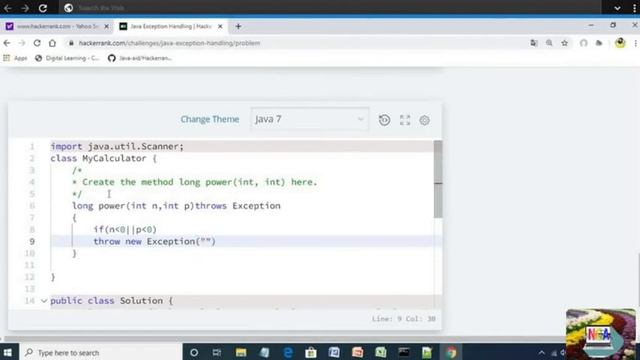This screenshot has height=360, width=640.
Task: Open a new Chrome tab
Action: click(238, 26)
